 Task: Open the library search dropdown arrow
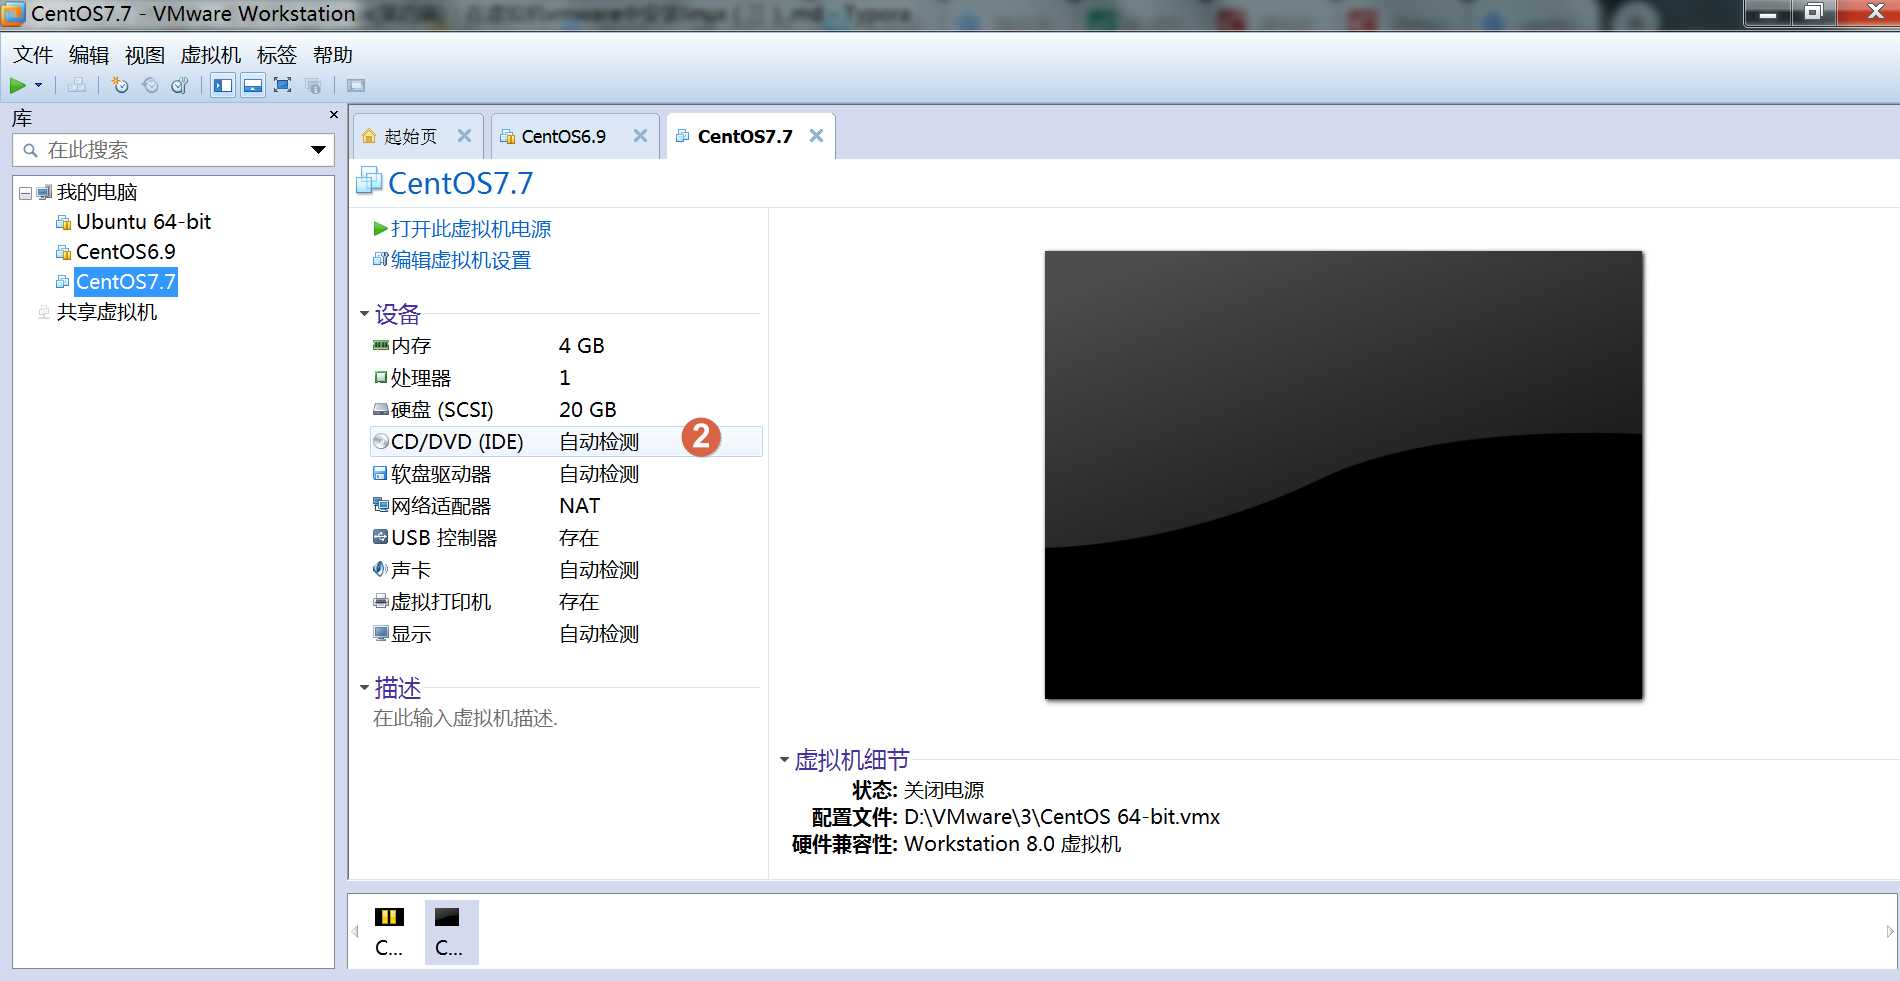318,150
